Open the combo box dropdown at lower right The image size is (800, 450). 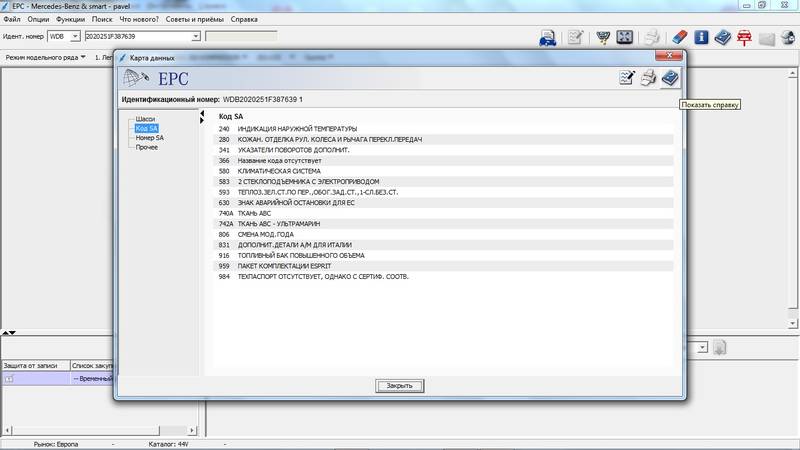tap(703, 348)
